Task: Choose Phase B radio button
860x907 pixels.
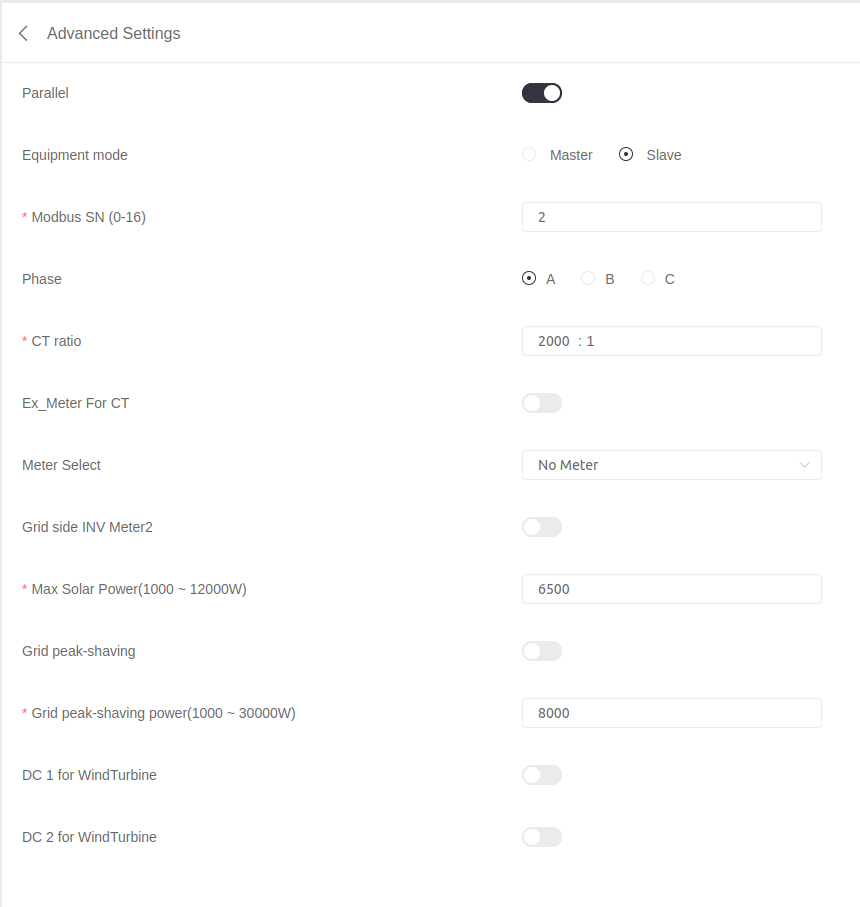Action: [588, 279]
